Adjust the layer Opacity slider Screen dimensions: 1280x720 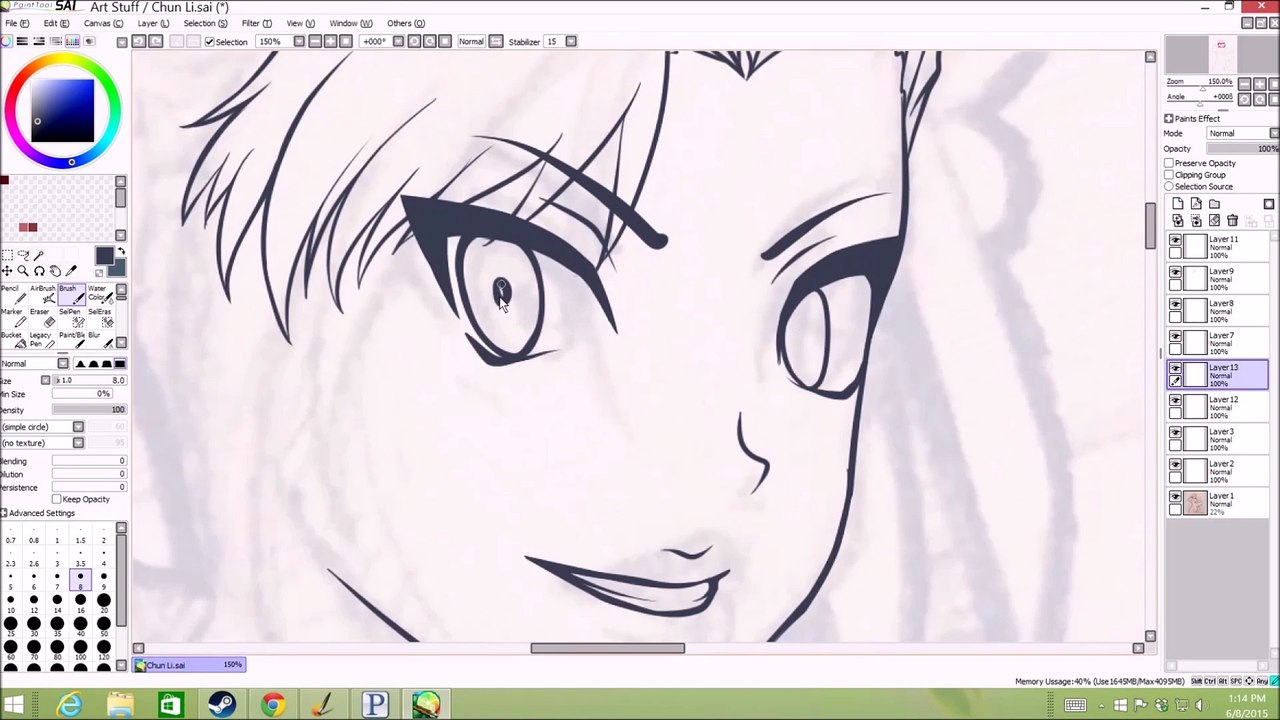1243,149
